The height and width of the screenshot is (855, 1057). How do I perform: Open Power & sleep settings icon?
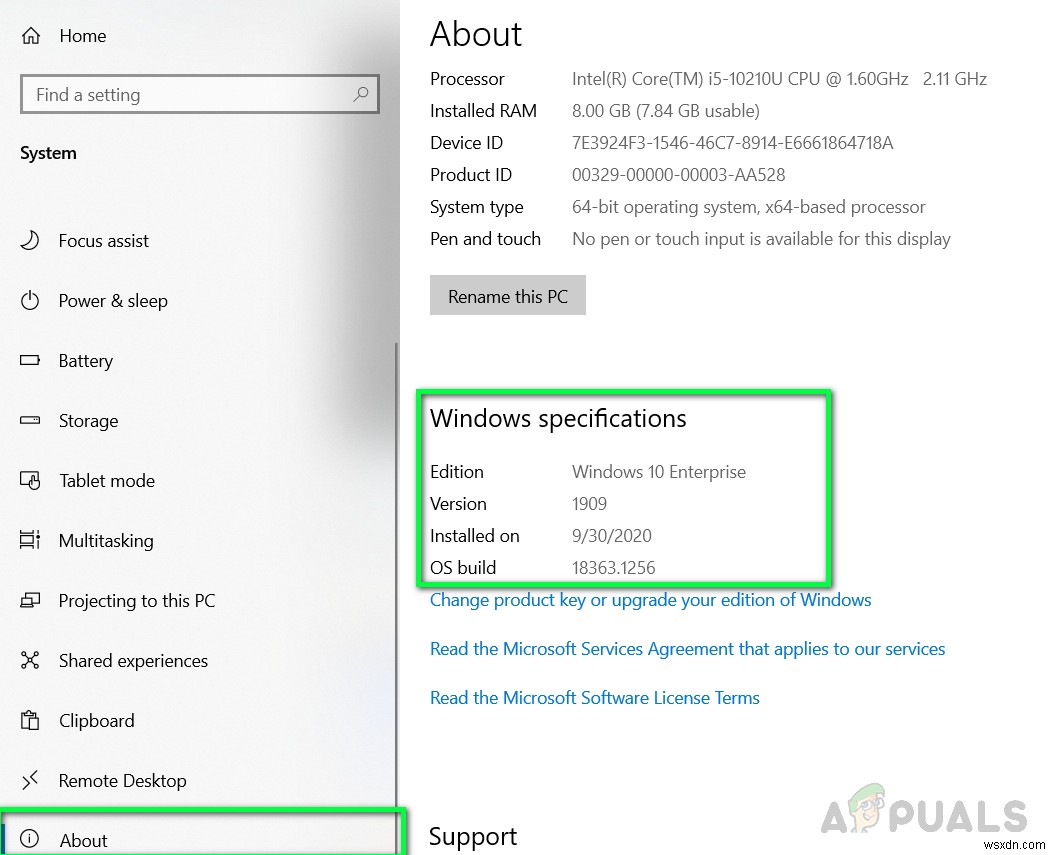point(30,300)
